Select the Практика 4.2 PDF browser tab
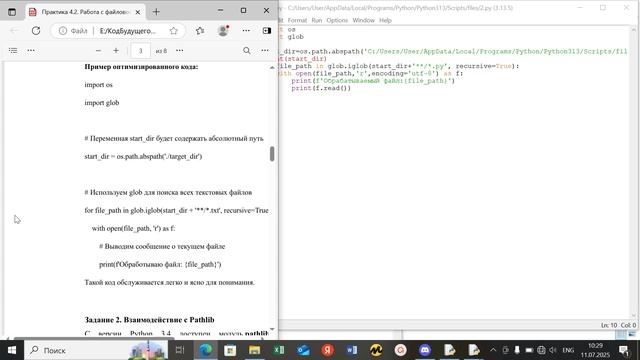640x360 pixels. click(x=85, y=12)
